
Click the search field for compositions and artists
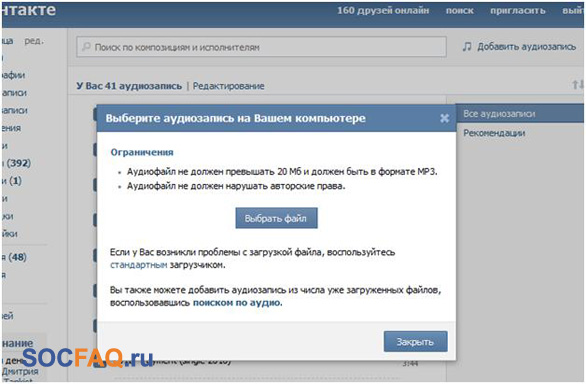(x=261, y=47)
